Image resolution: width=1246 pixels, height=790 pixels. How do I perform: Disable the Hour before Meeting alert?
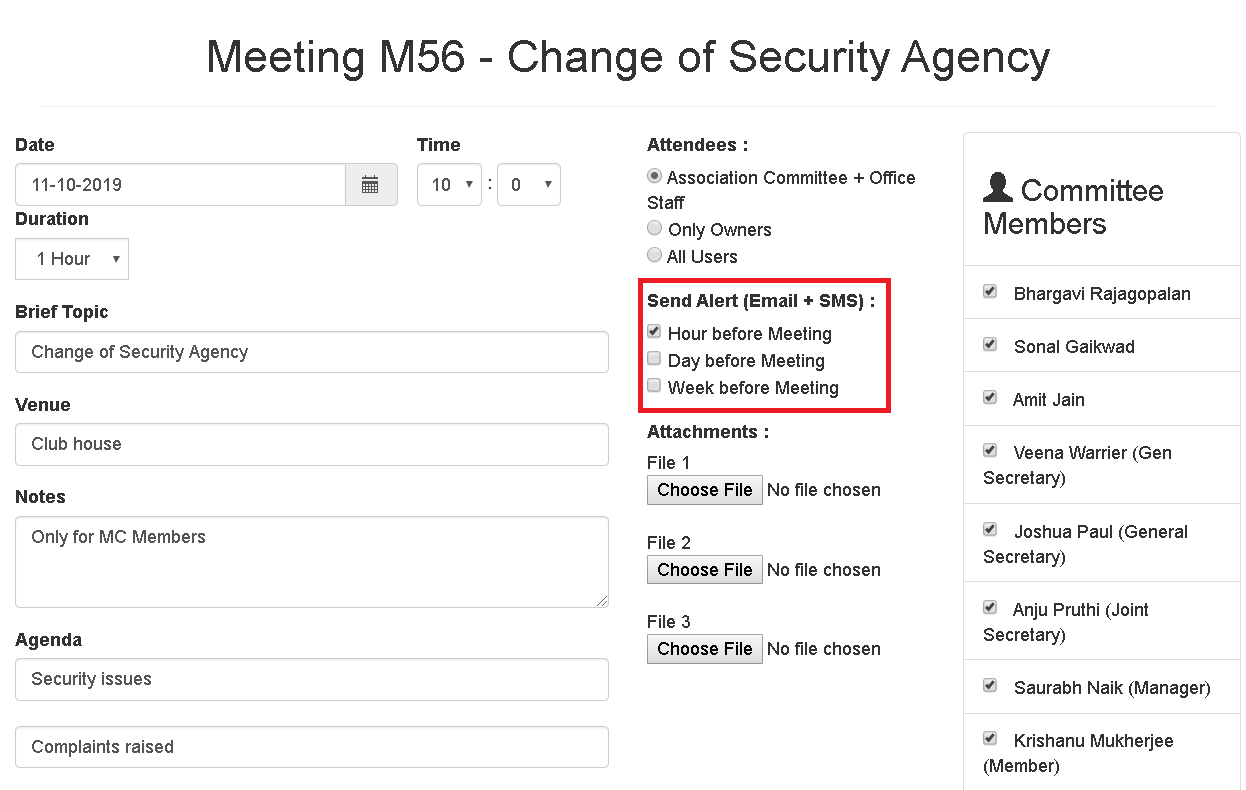tap(654, 331)
